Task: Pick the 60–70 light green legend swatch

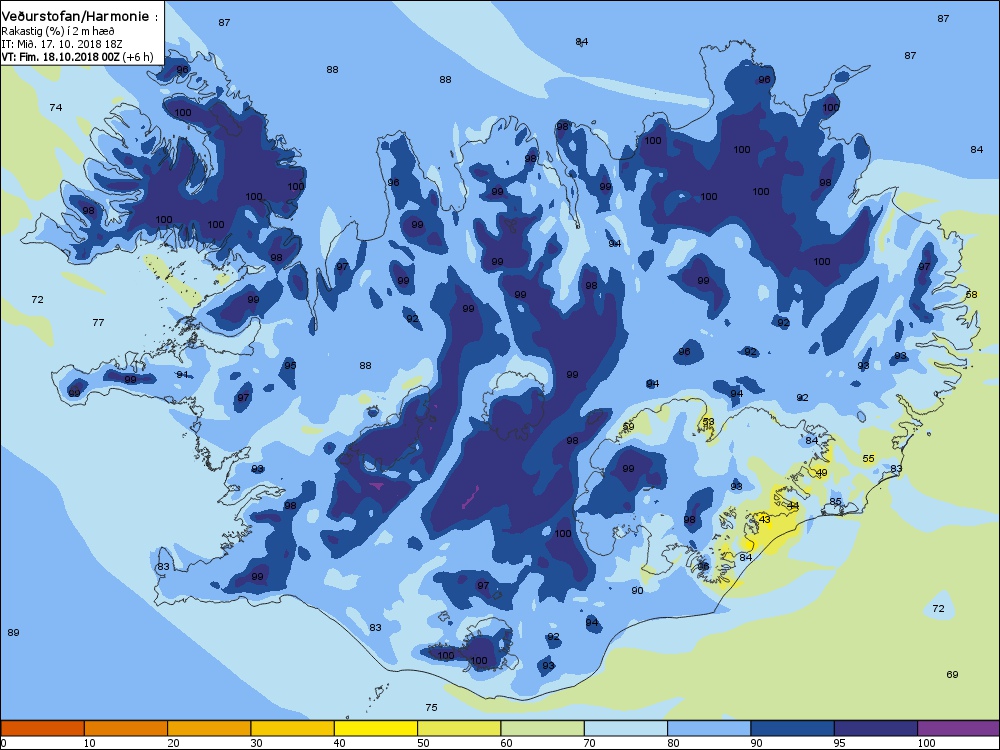Action: pyautogui.click(x=543, y=728)
